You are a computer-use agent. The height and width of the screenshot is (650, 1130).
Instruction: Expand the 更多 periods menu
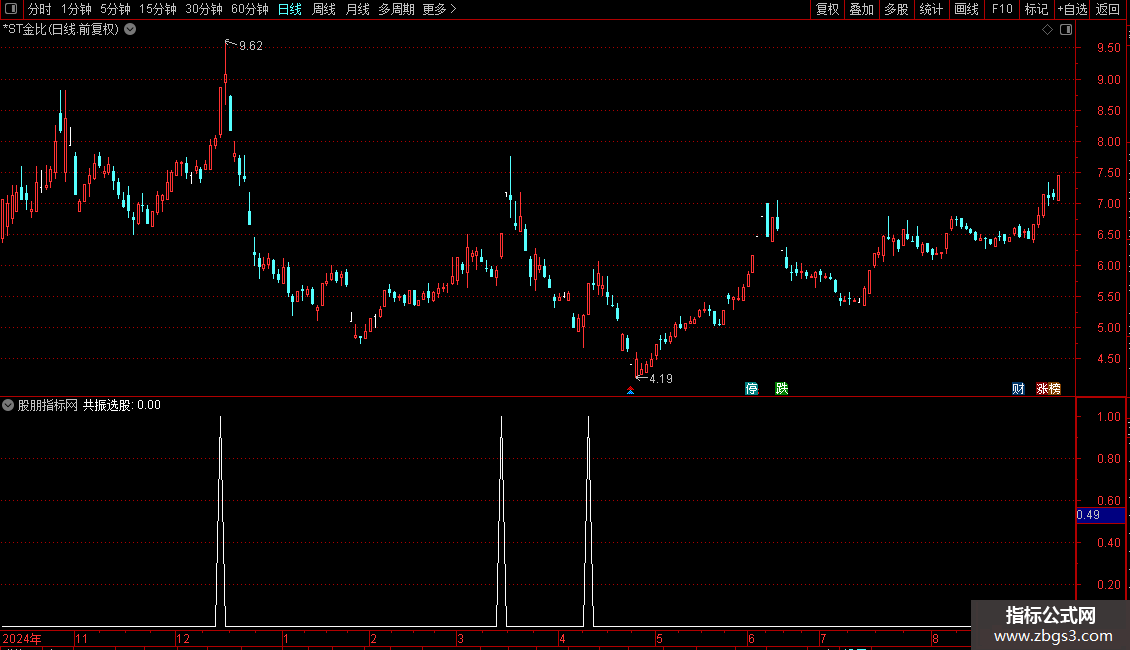(x=440, y=9)
